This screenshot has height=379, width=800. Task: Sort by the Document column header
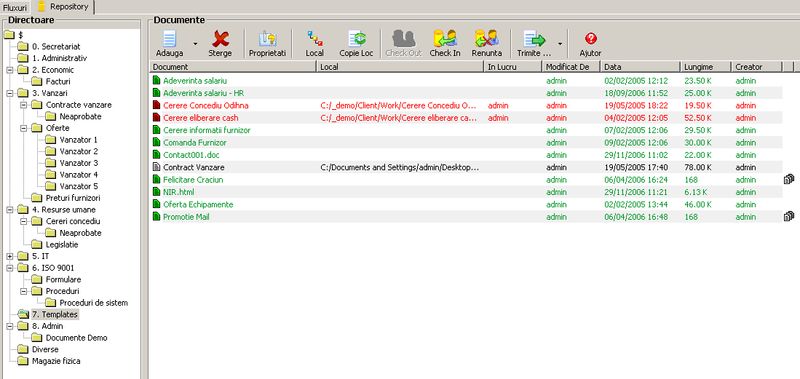[x=233, y=67]
